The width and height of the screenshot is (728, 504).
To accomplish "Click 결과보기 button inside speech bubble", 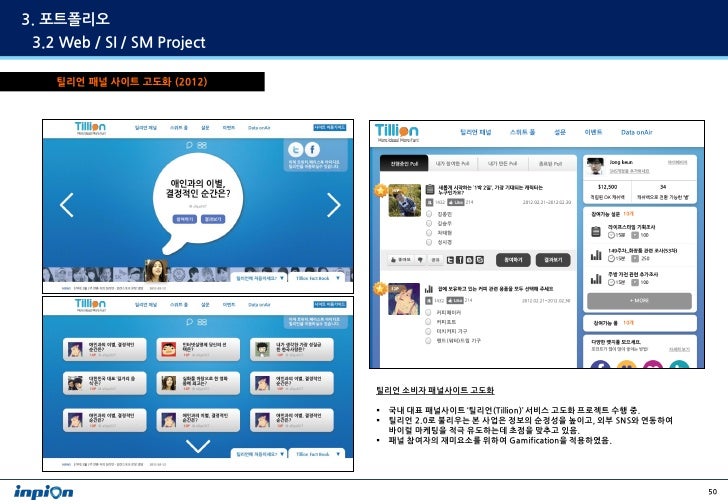I will tap(213, 219).
